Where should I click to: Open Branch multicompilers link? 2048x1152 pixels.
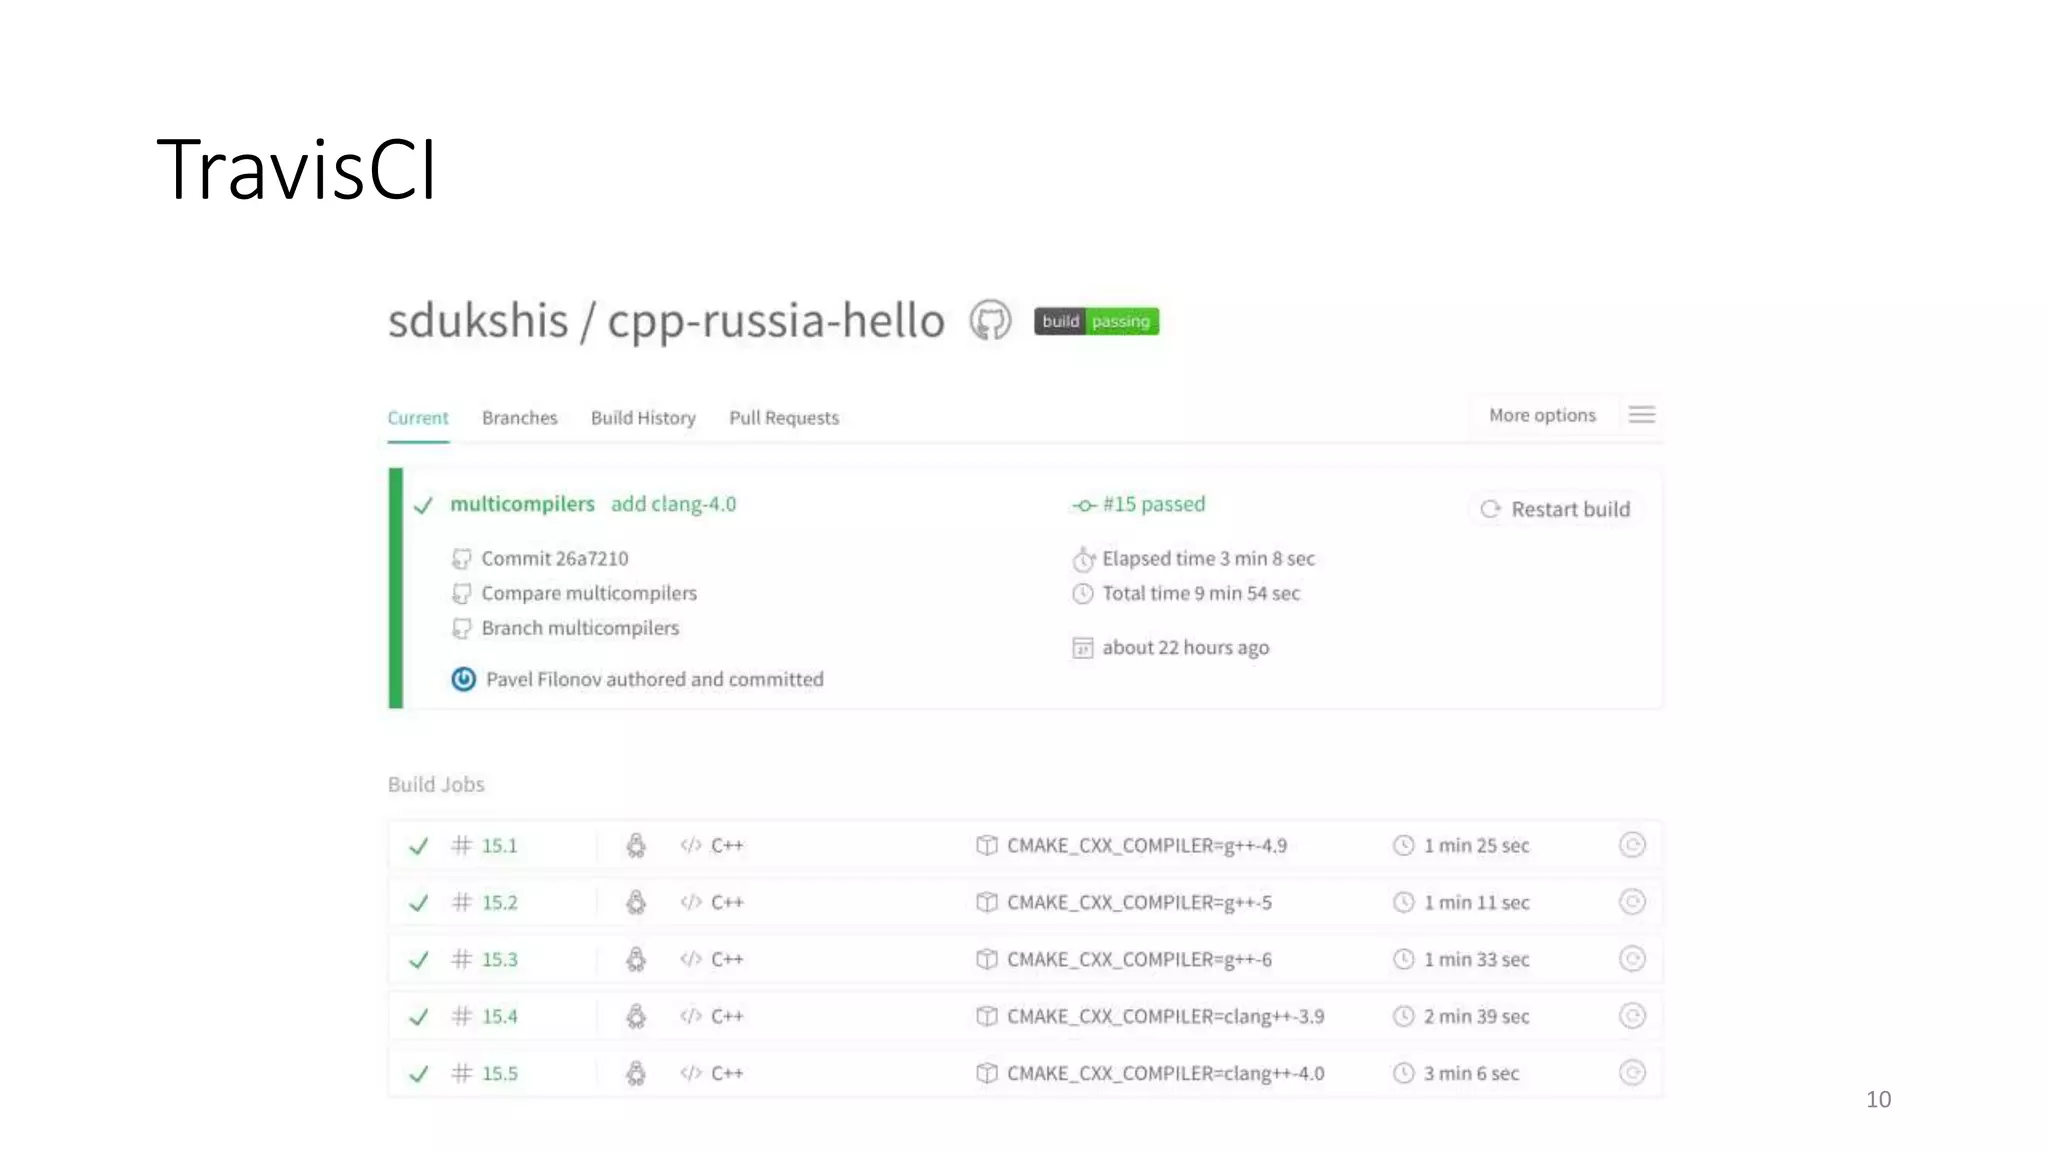[580, 628]
